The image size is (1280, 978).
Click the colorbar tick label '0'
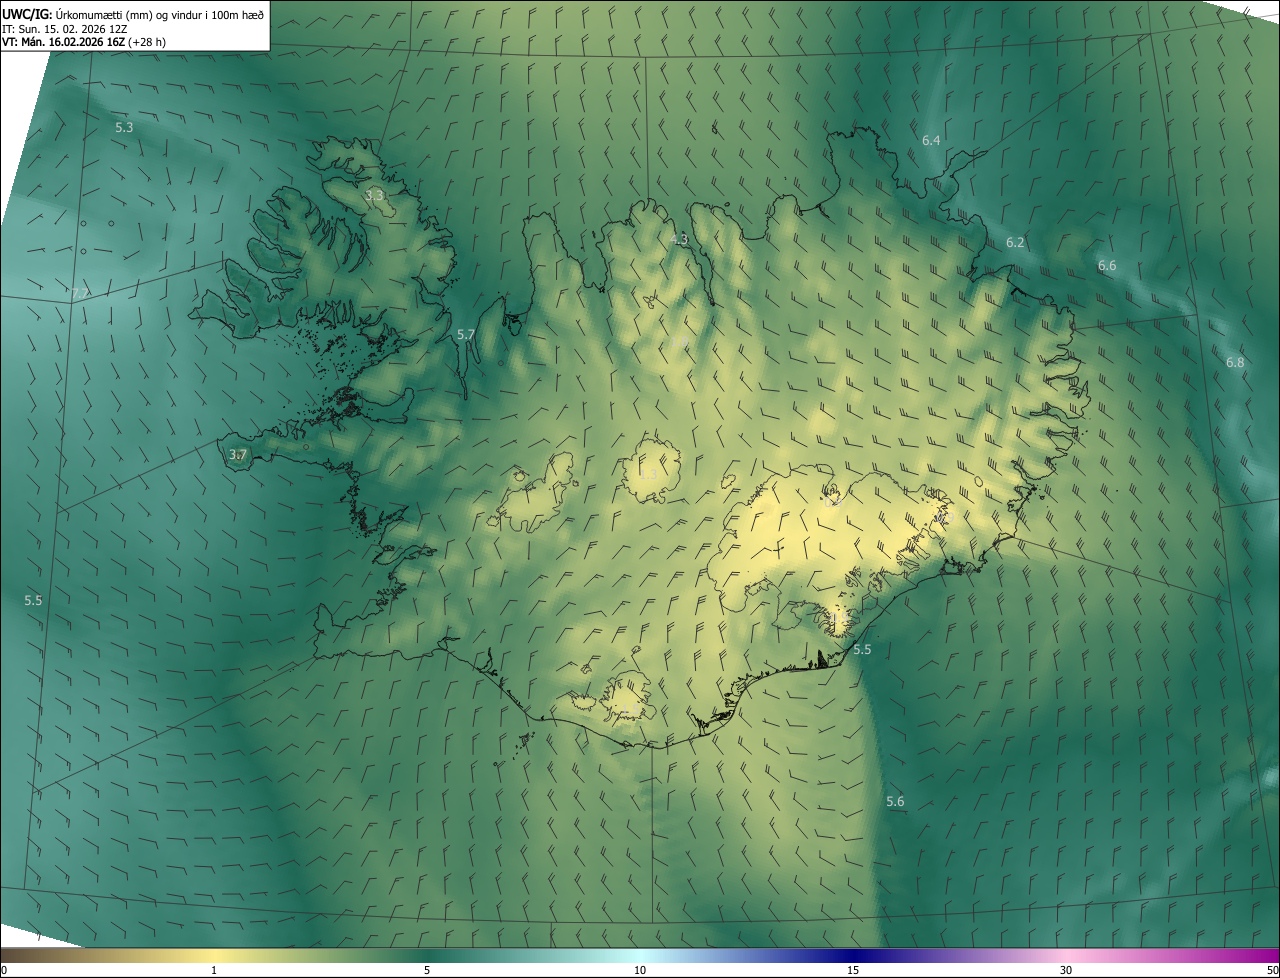4,971
